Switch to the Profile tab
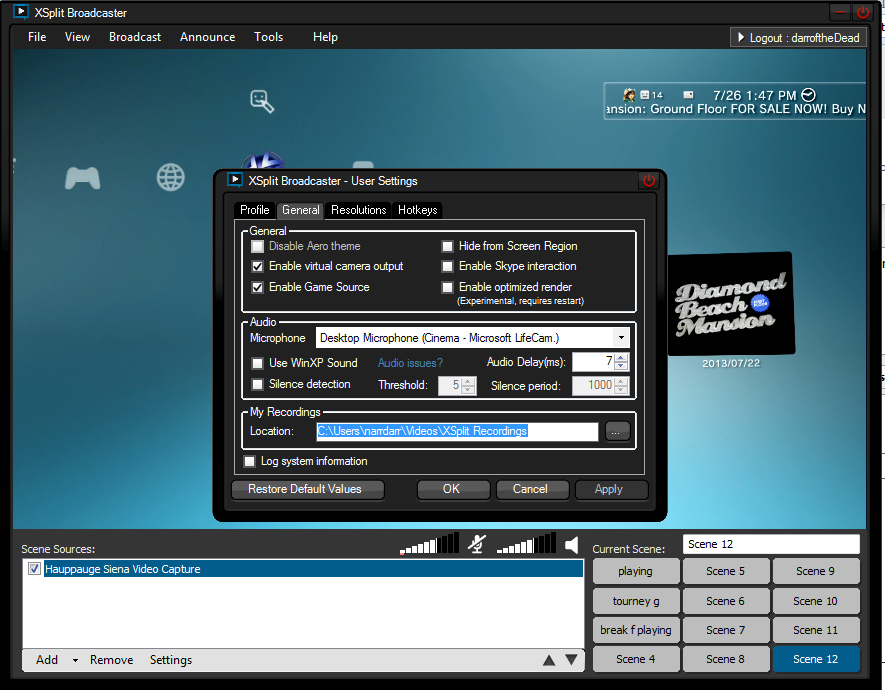The height and width of the screenshot is (691, 885). 255,210
